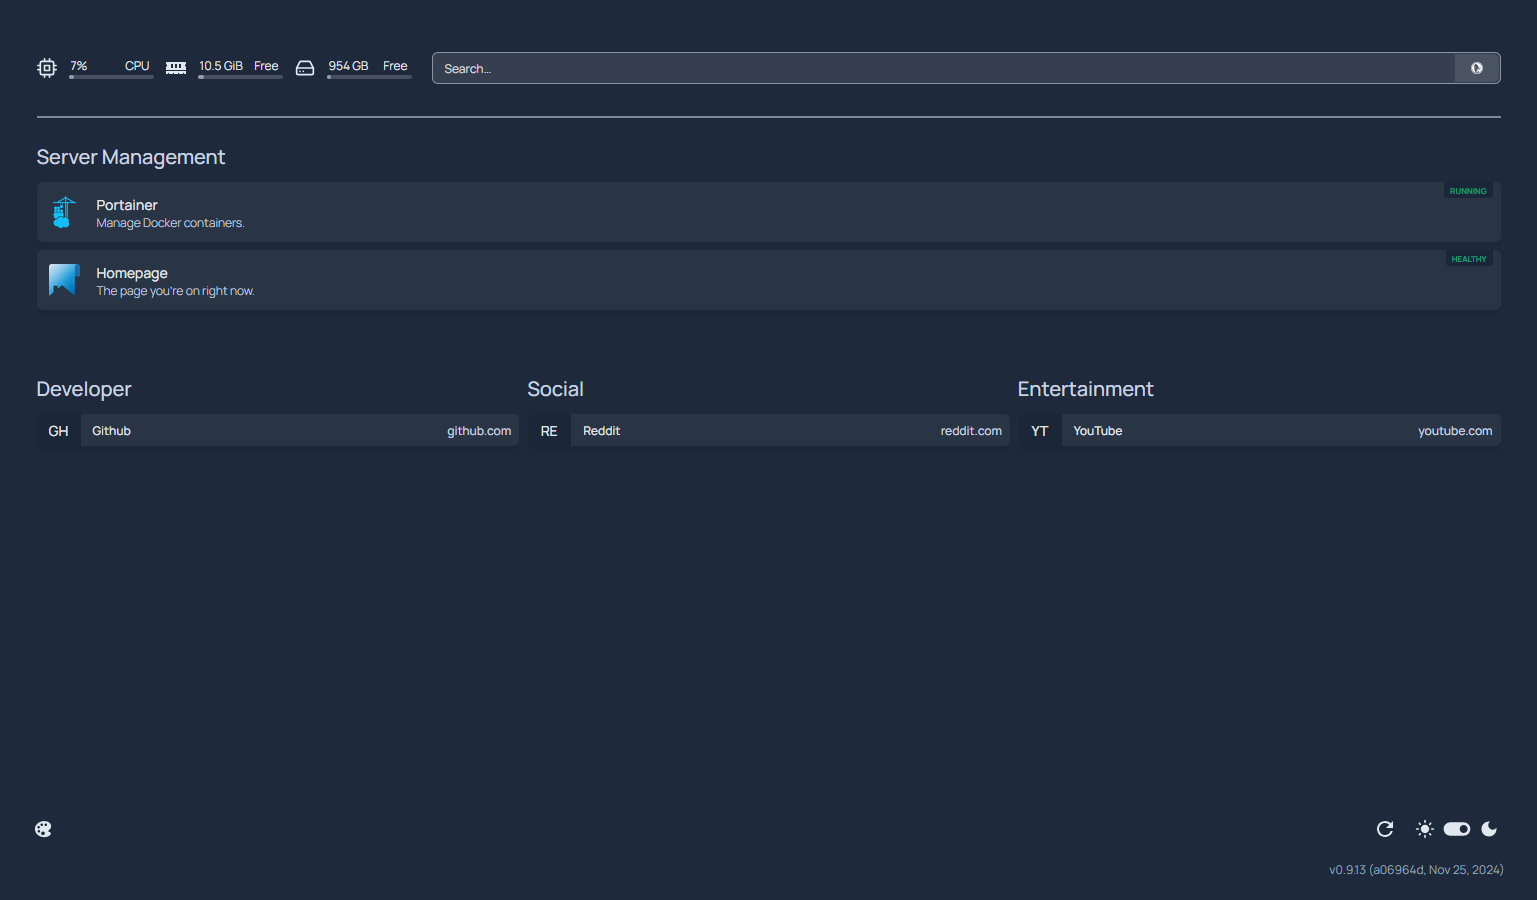Image resolution: width=1537 pixels, height=900 pixels.
Task: Click the GH monogram for Github
Action: pos(57,430)
